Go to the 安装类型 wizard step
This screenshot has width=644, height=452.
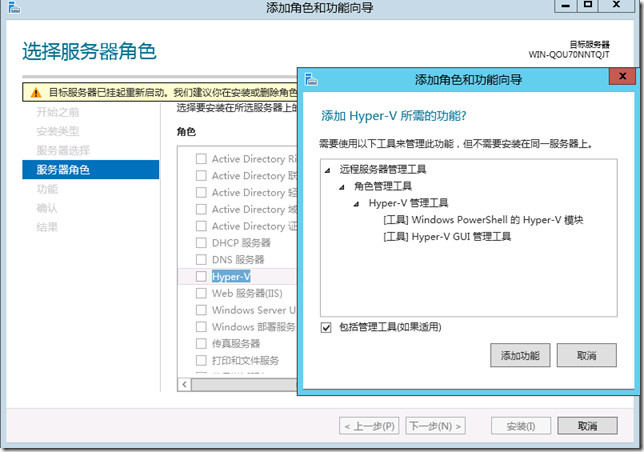[58, 131]
